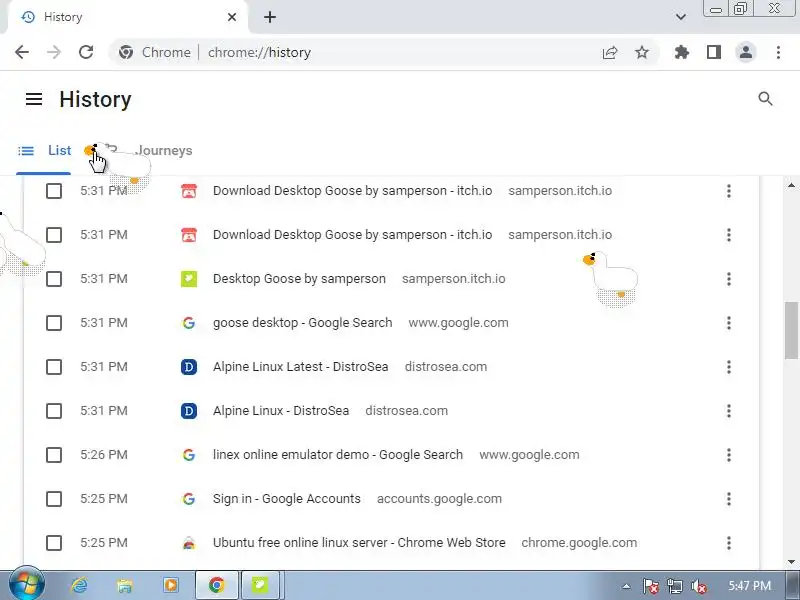Check the Desktop Goose by samperson entry

pos(54,279)
